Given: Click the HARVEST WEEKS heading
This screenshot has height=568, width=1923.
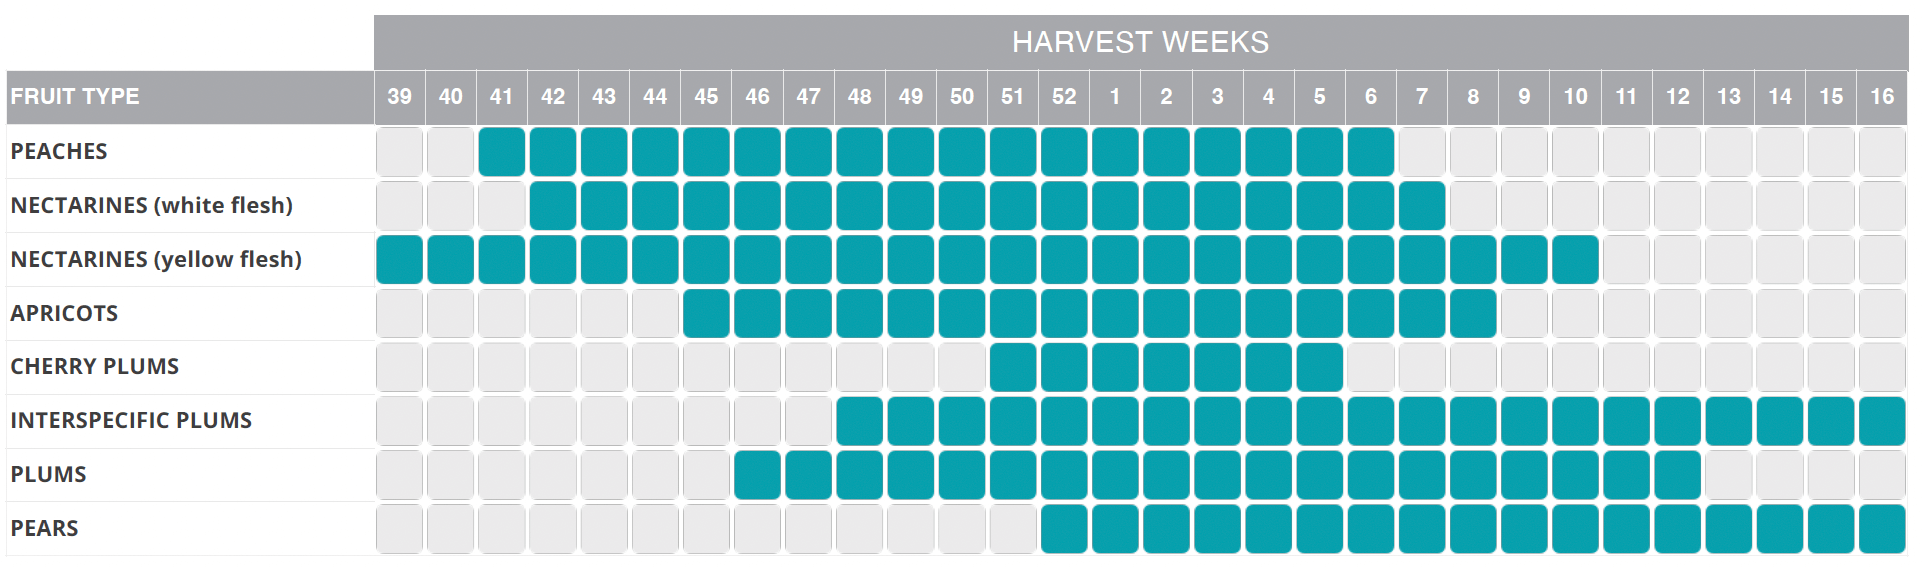Looking at the screenshot, I should click(1140, 42).
